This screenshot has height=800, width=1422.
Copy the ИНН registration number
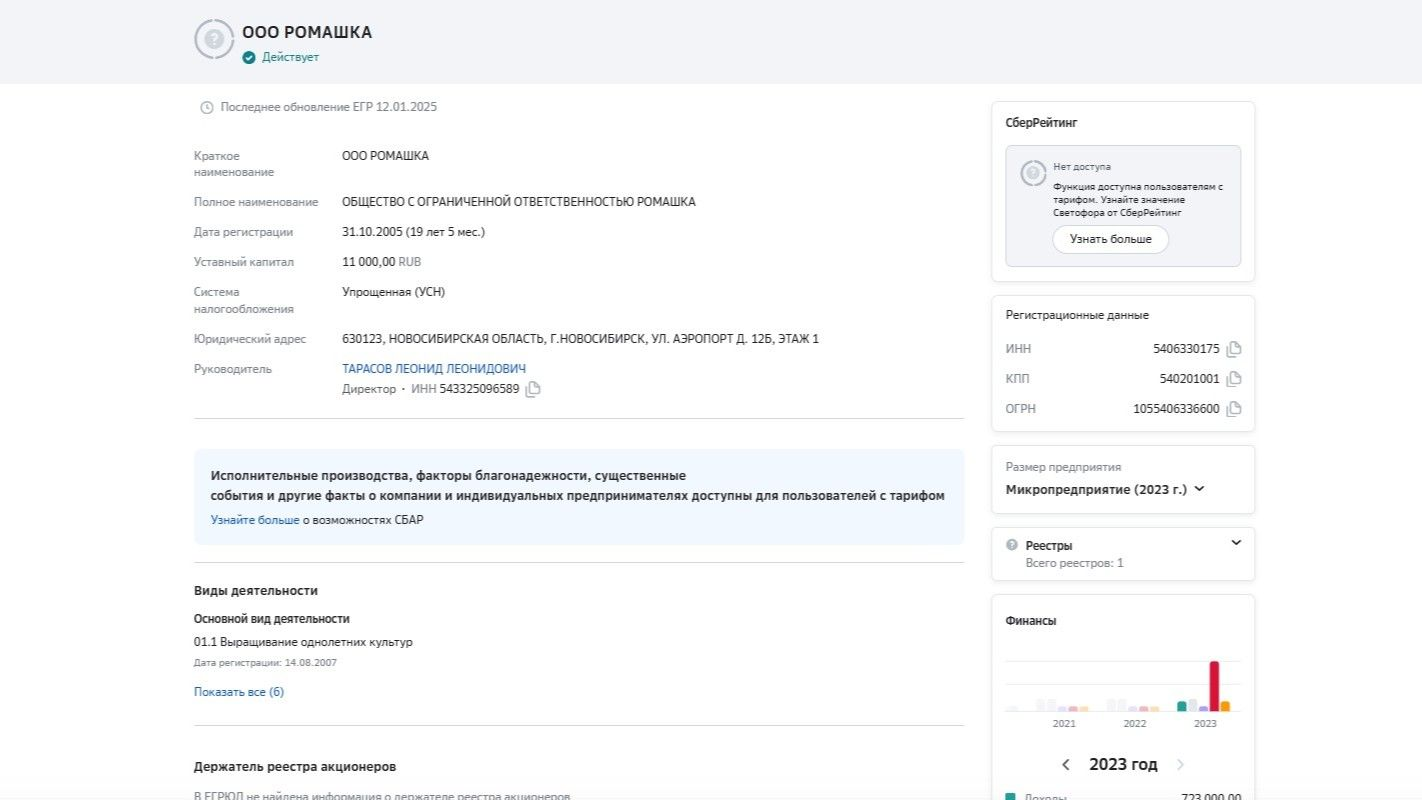[x=1234, y=348]
